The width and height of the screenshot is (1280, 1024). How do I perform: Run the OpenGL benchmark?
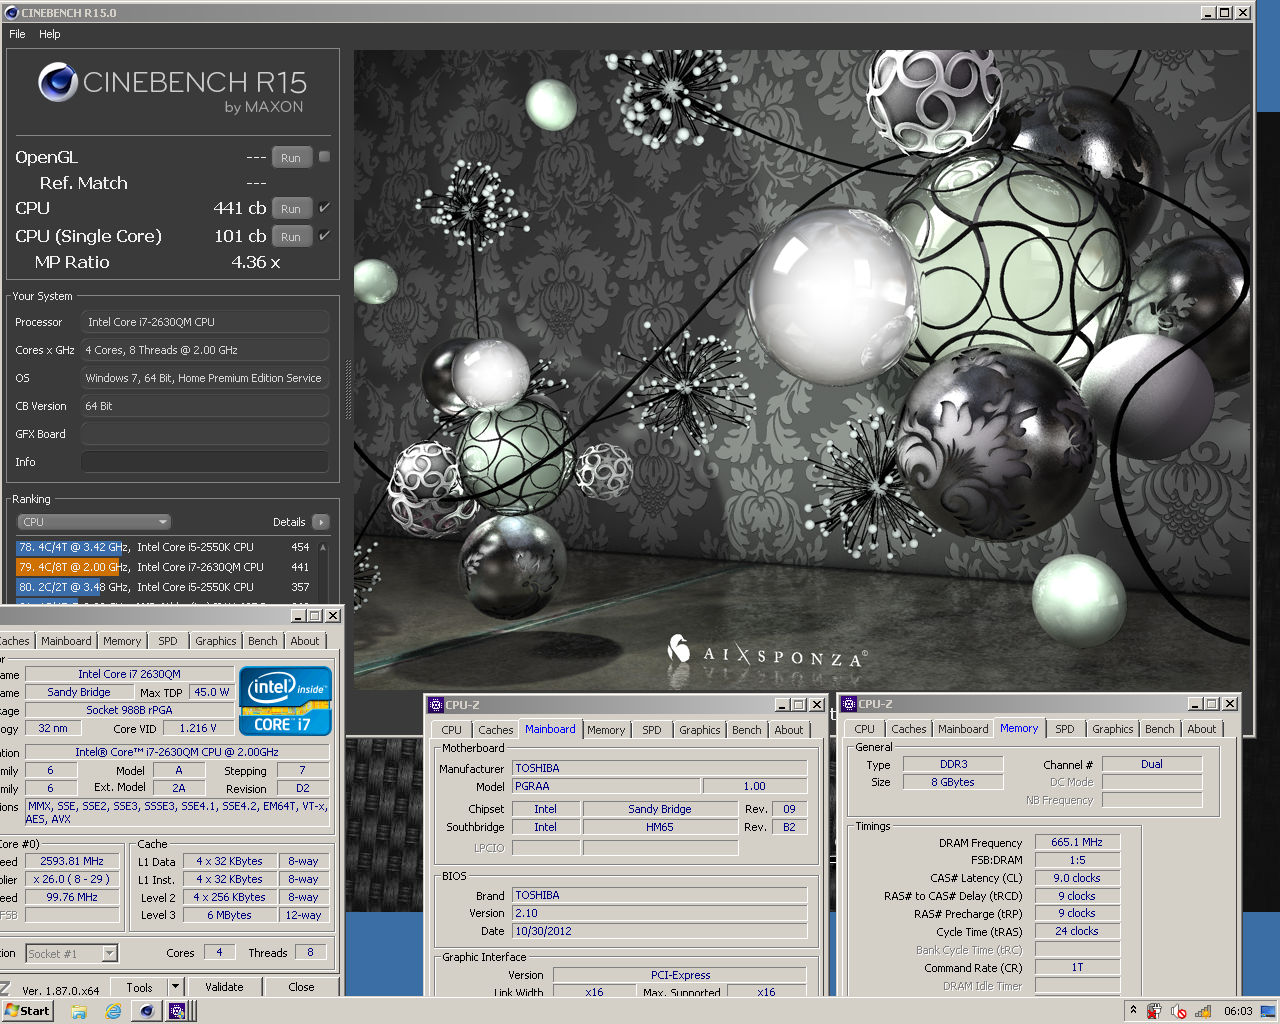[x=291, y=158]
